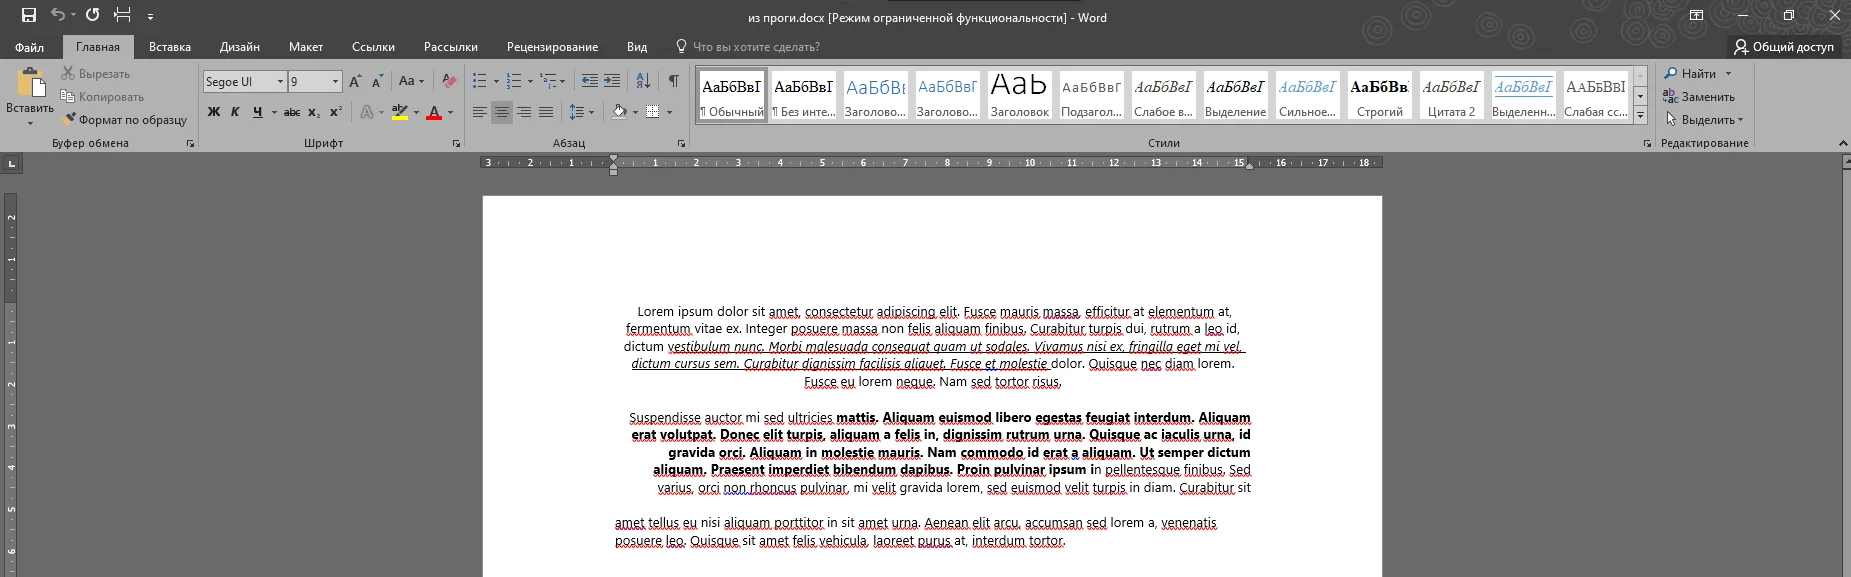This screenshot has width=1851, height=577.
Task: Open the Файл tab
Action: tap(29, 47)
